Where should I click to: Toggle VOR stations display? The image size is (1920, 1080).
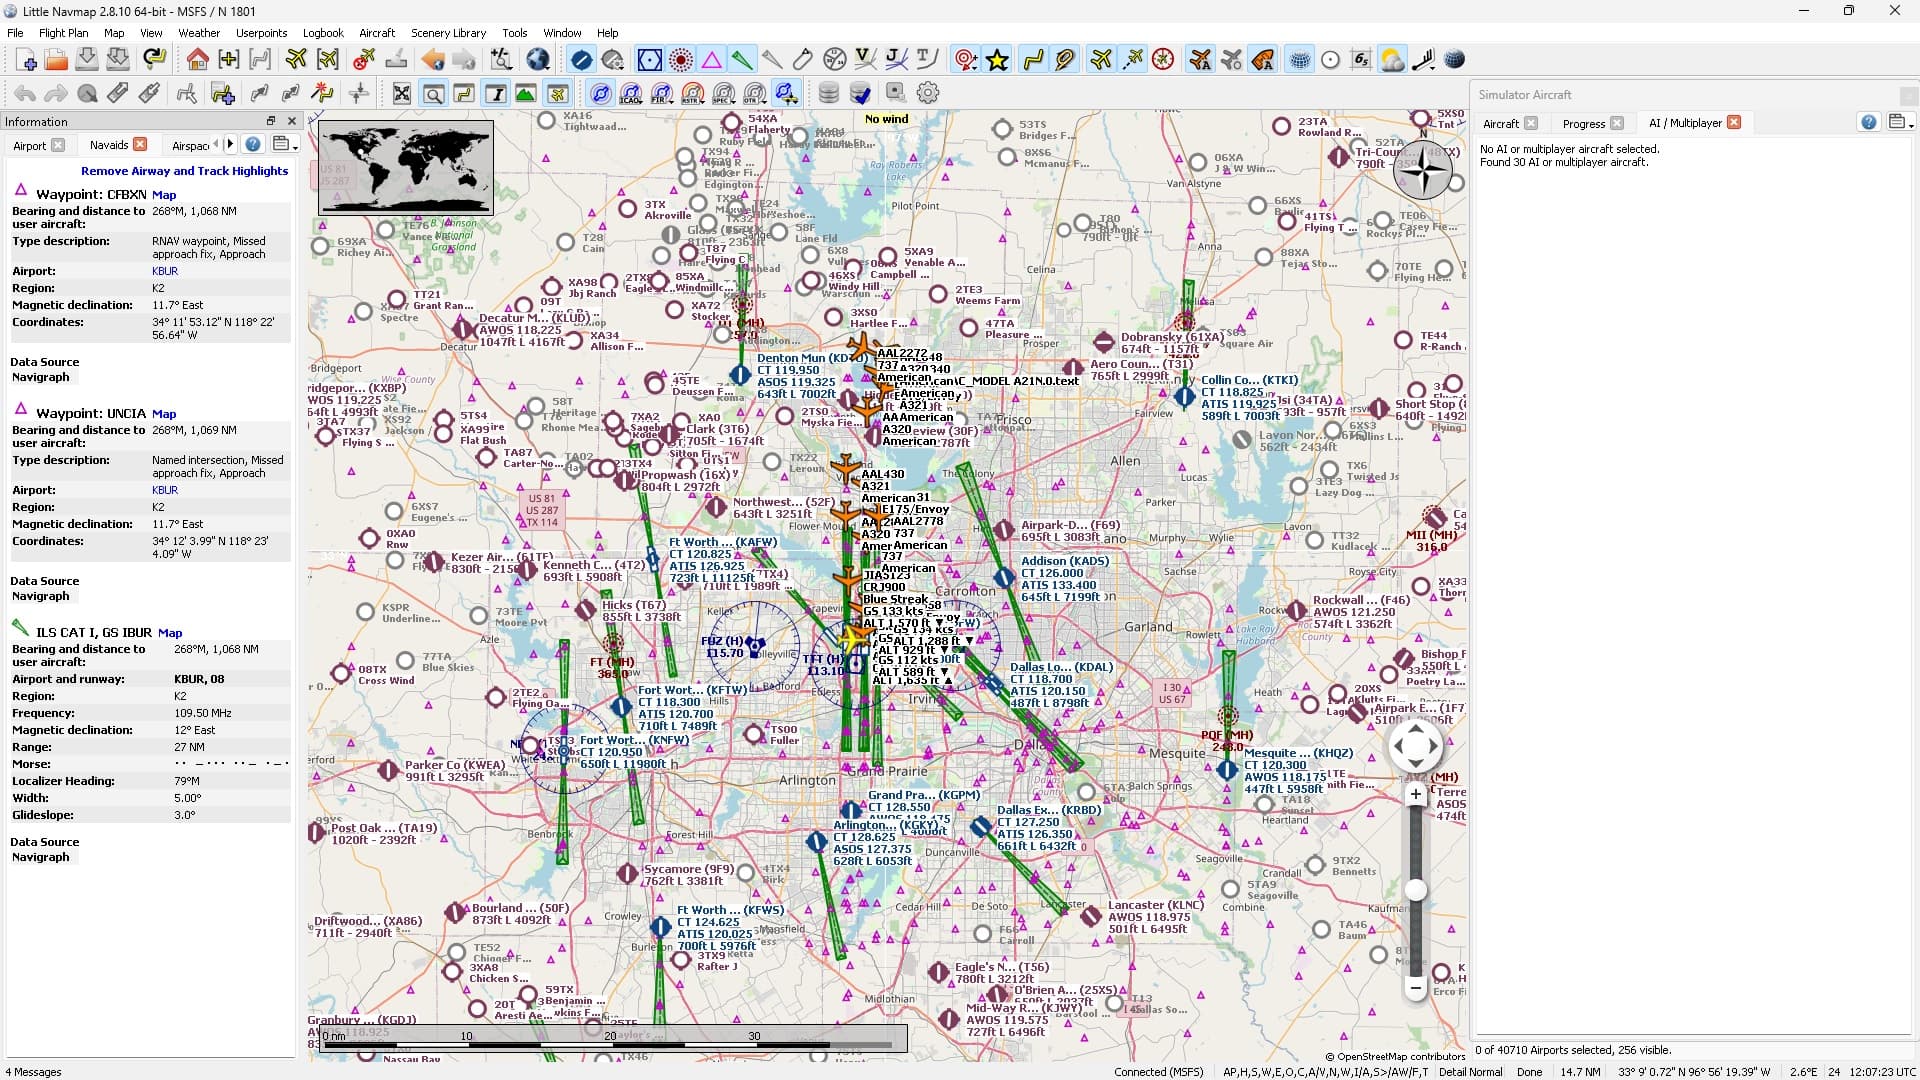click(x=649, y=60)
